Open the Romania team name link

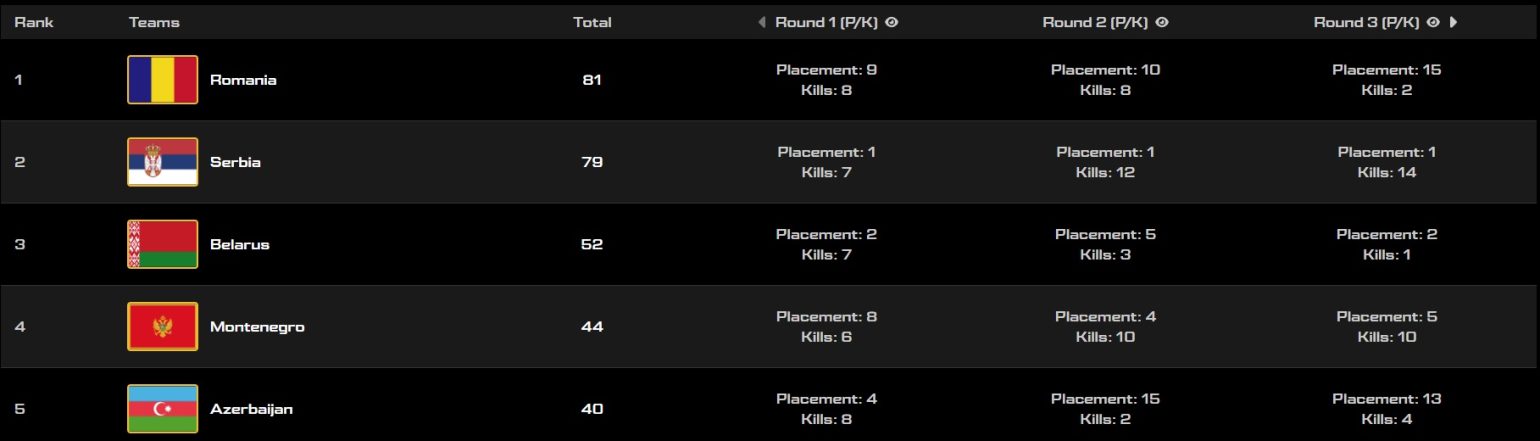pos(243,80)
